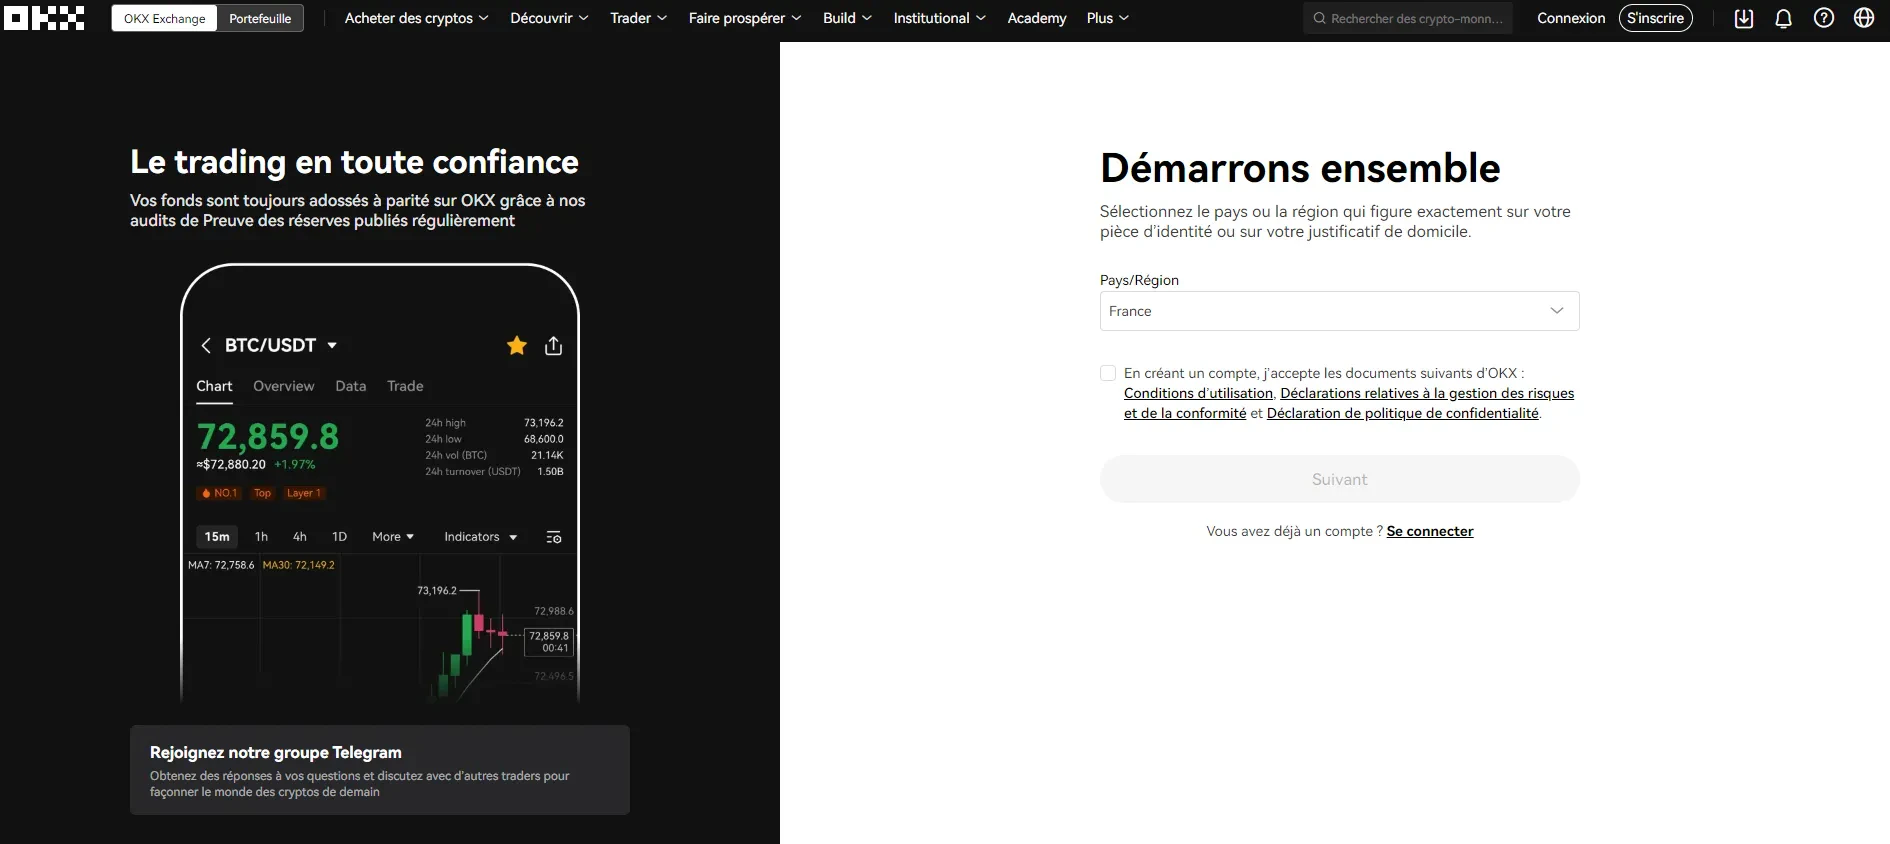Image resolution: width=1890 pixels, height=844 pixels.
Task: Open Conditions d'utilisation link
Action: point(1198,393)
